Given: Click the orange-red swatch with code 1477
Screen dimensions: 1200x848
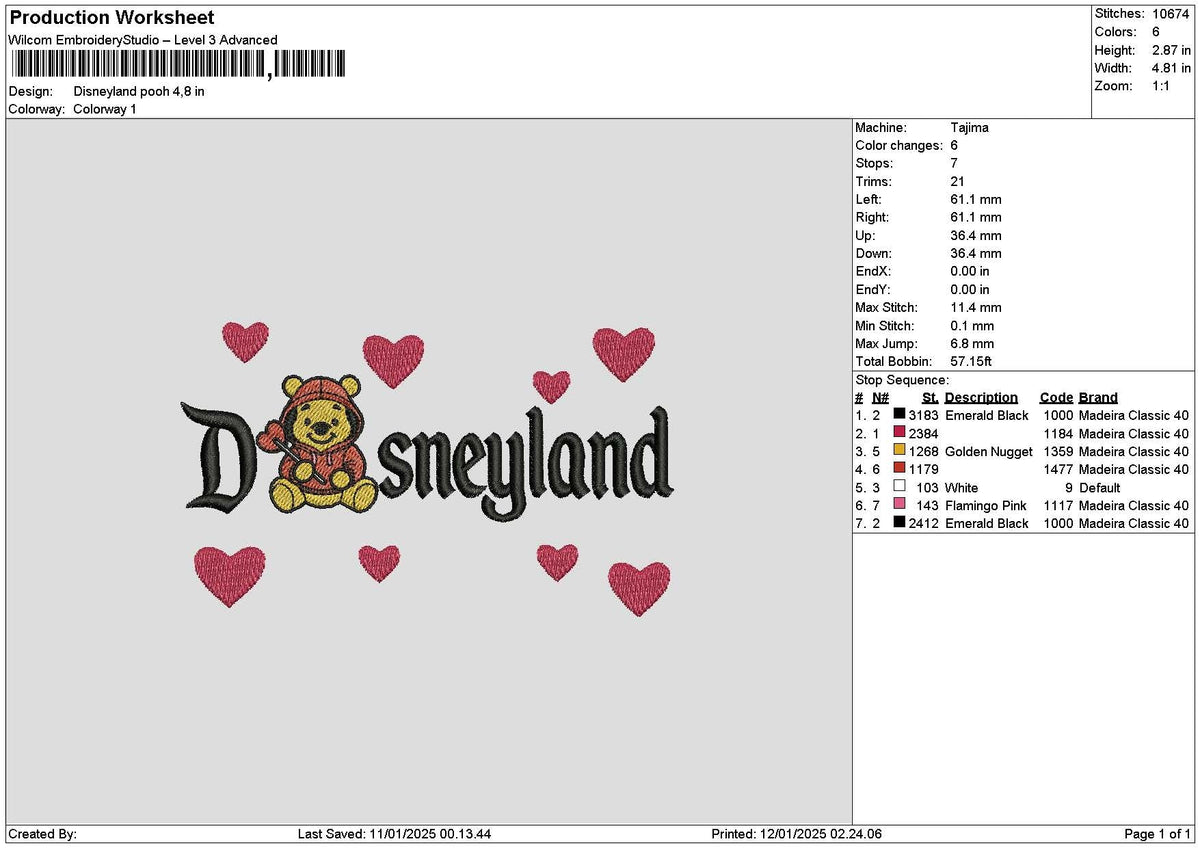Looking at the screenshot, I should pos(900,469).
